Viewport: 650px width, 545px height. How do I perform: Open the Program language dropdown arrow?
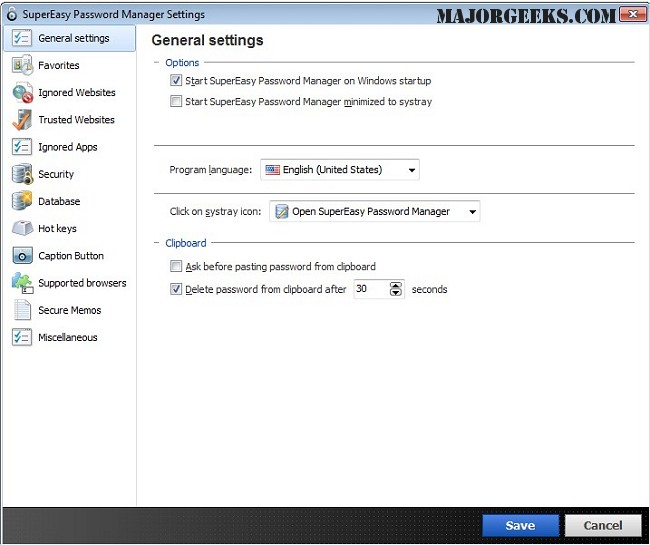click(412, 170)
